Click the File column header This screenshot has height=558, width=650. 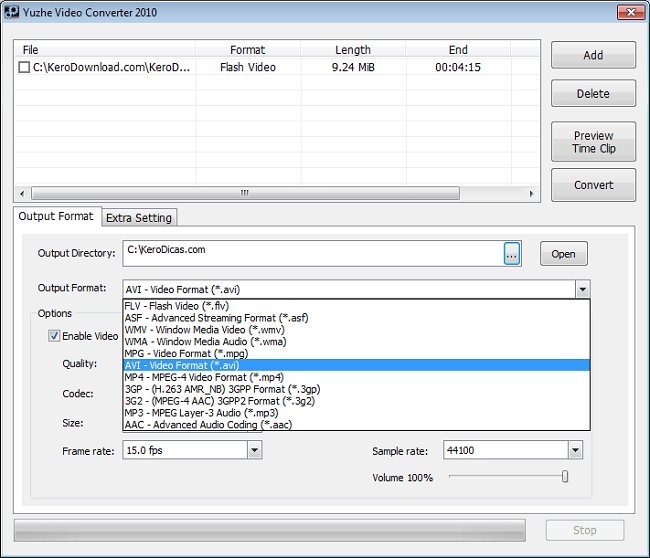point(105,50)
